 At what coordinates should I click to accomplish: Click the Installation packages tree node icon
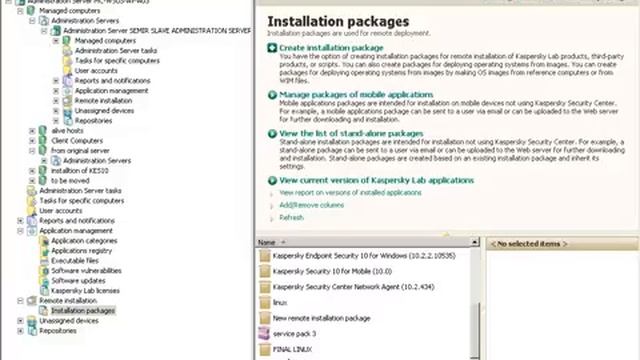(x=43, y=311)
